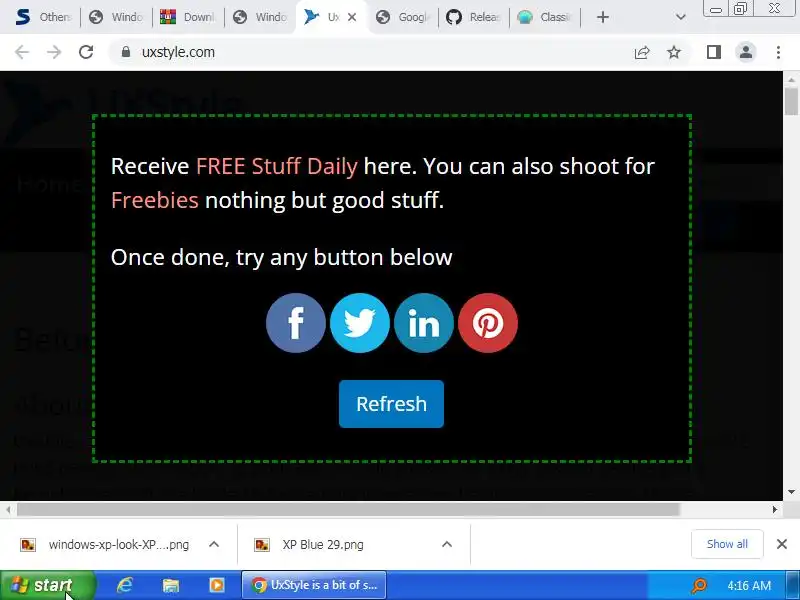Viewport: 800px width, 600px height.
Task: Switch to the Releas GitHub tab
Action: pos(473,17)
